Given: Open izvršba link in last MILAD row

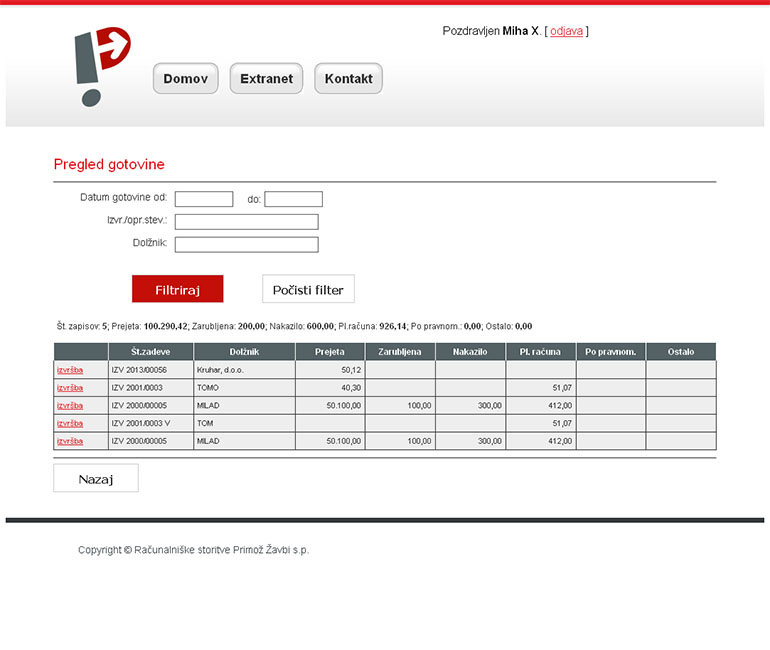Looking at the screenshot, I should point(70,441).
